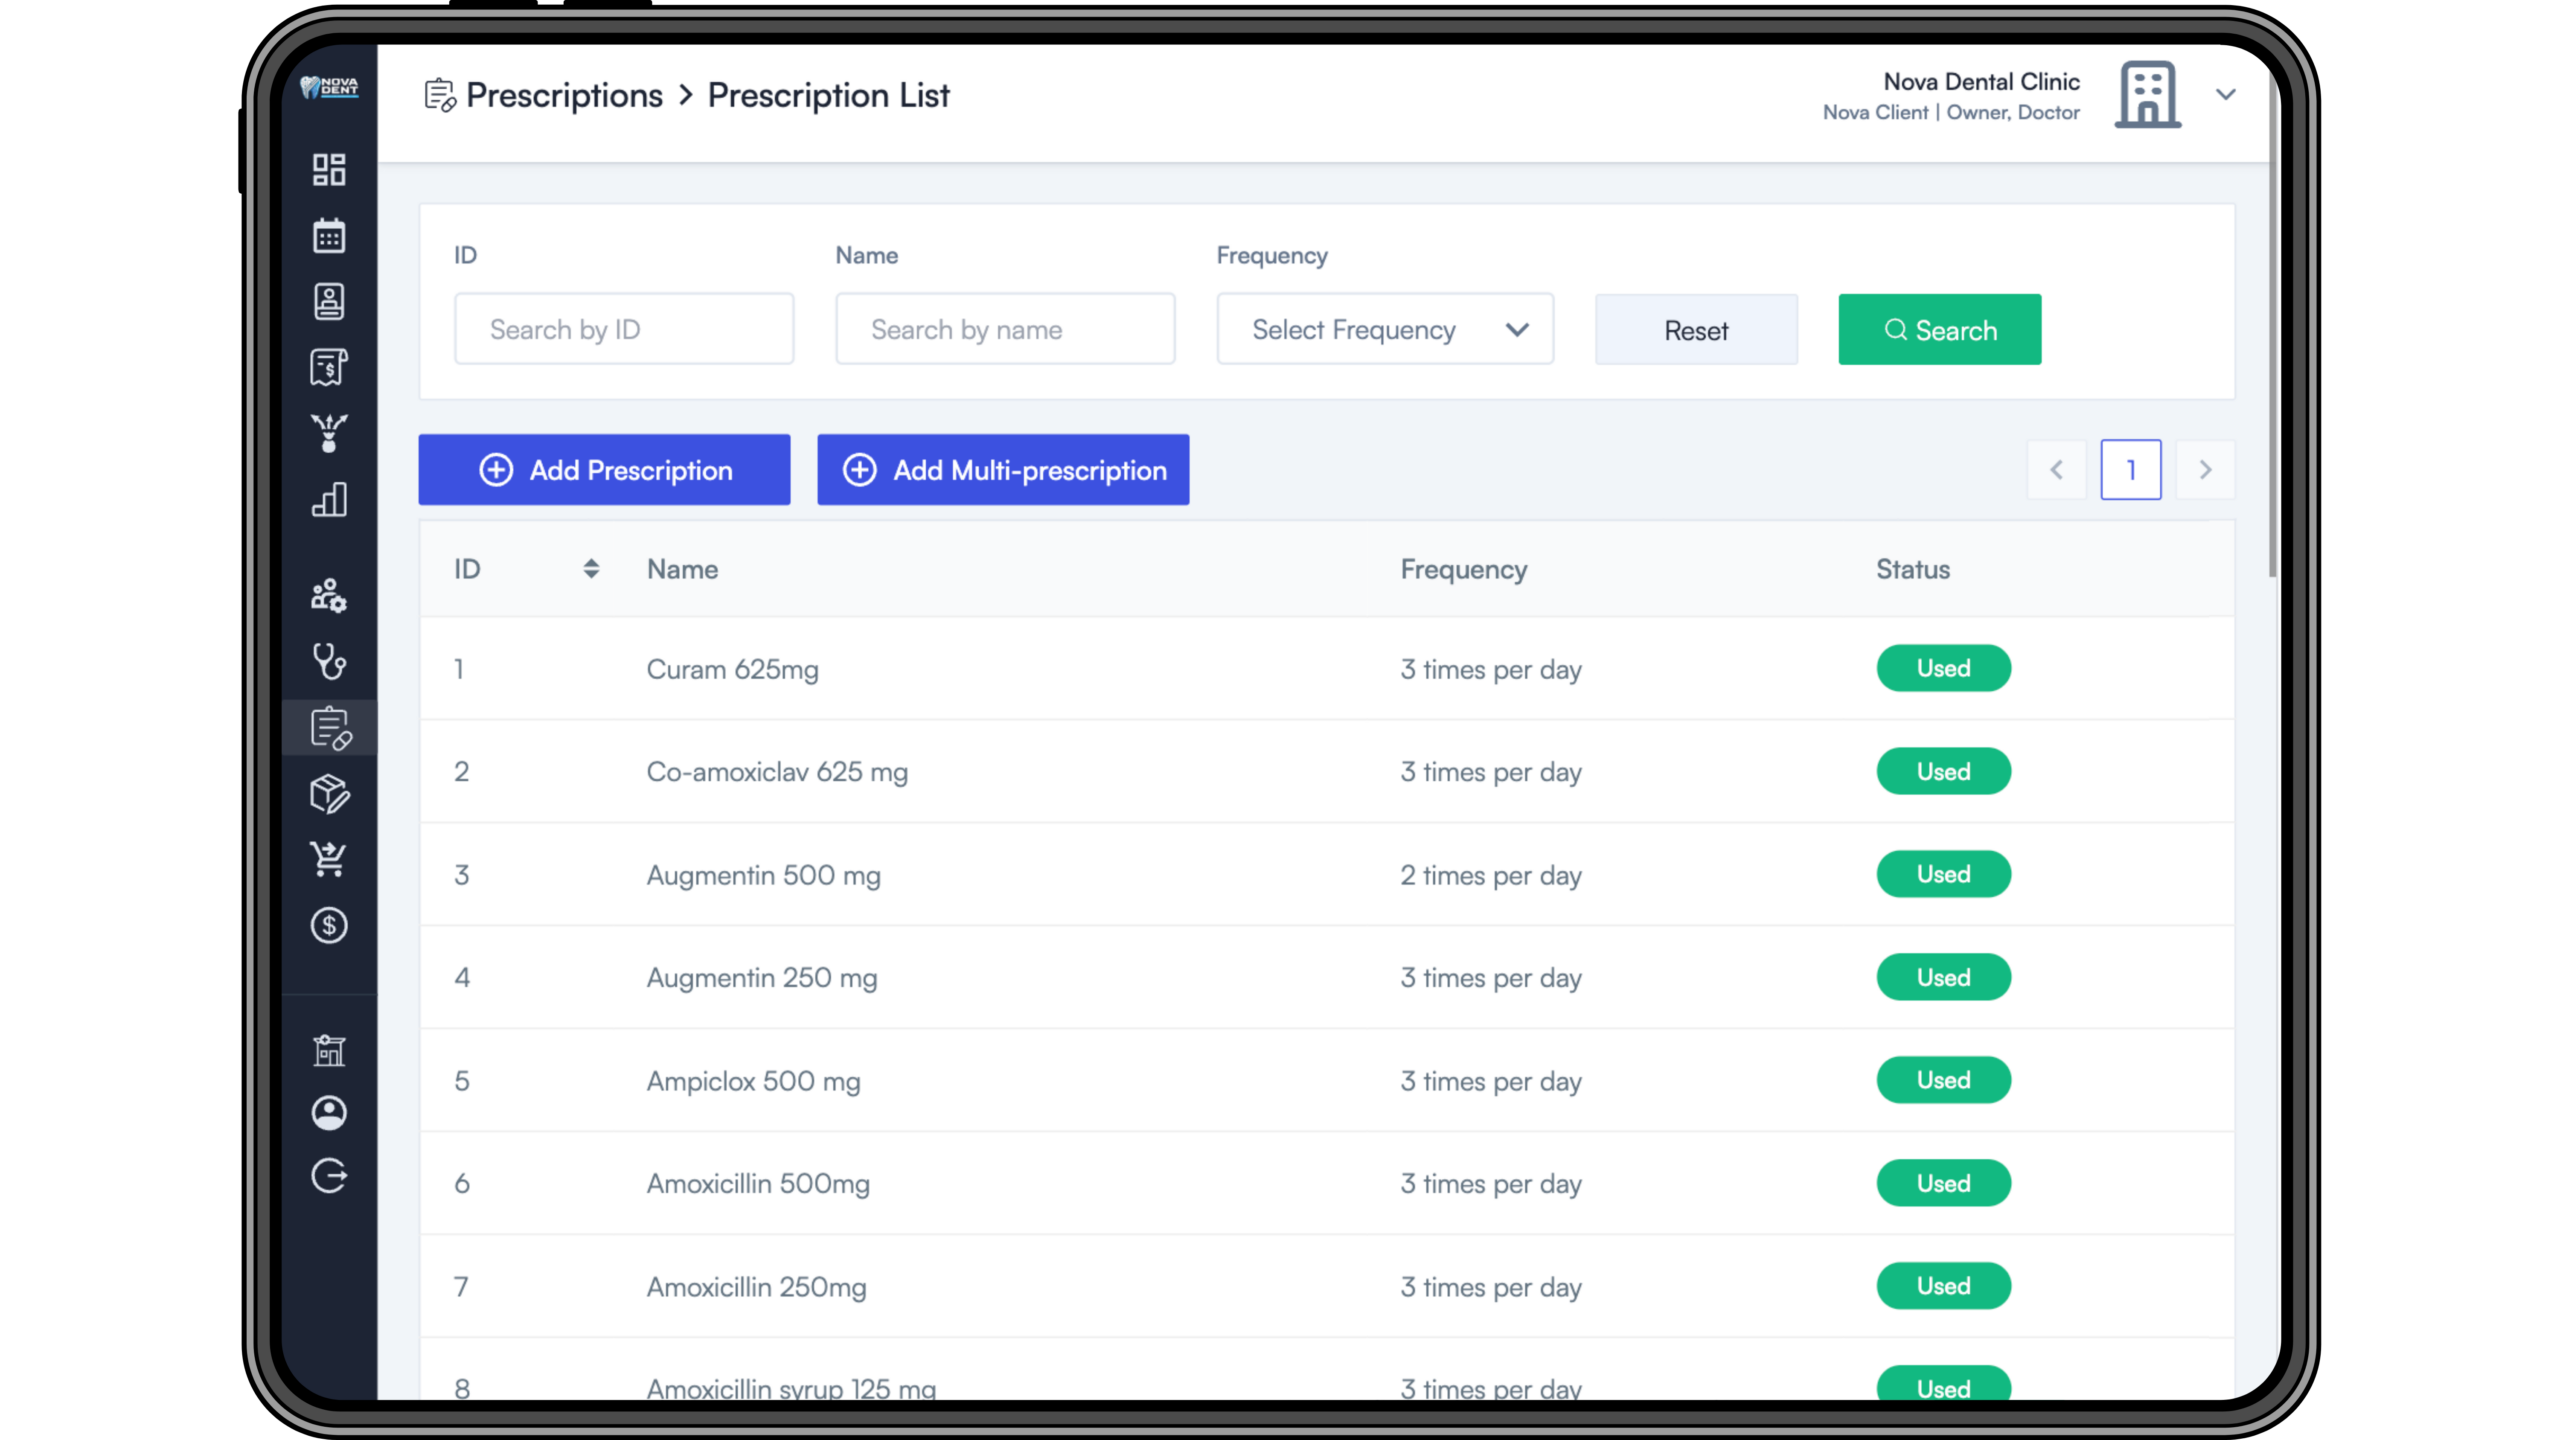The height and width of the screenshot is (1440, 2560).
Task: Go to next page arrow
Action: (x=2205, y=470)
